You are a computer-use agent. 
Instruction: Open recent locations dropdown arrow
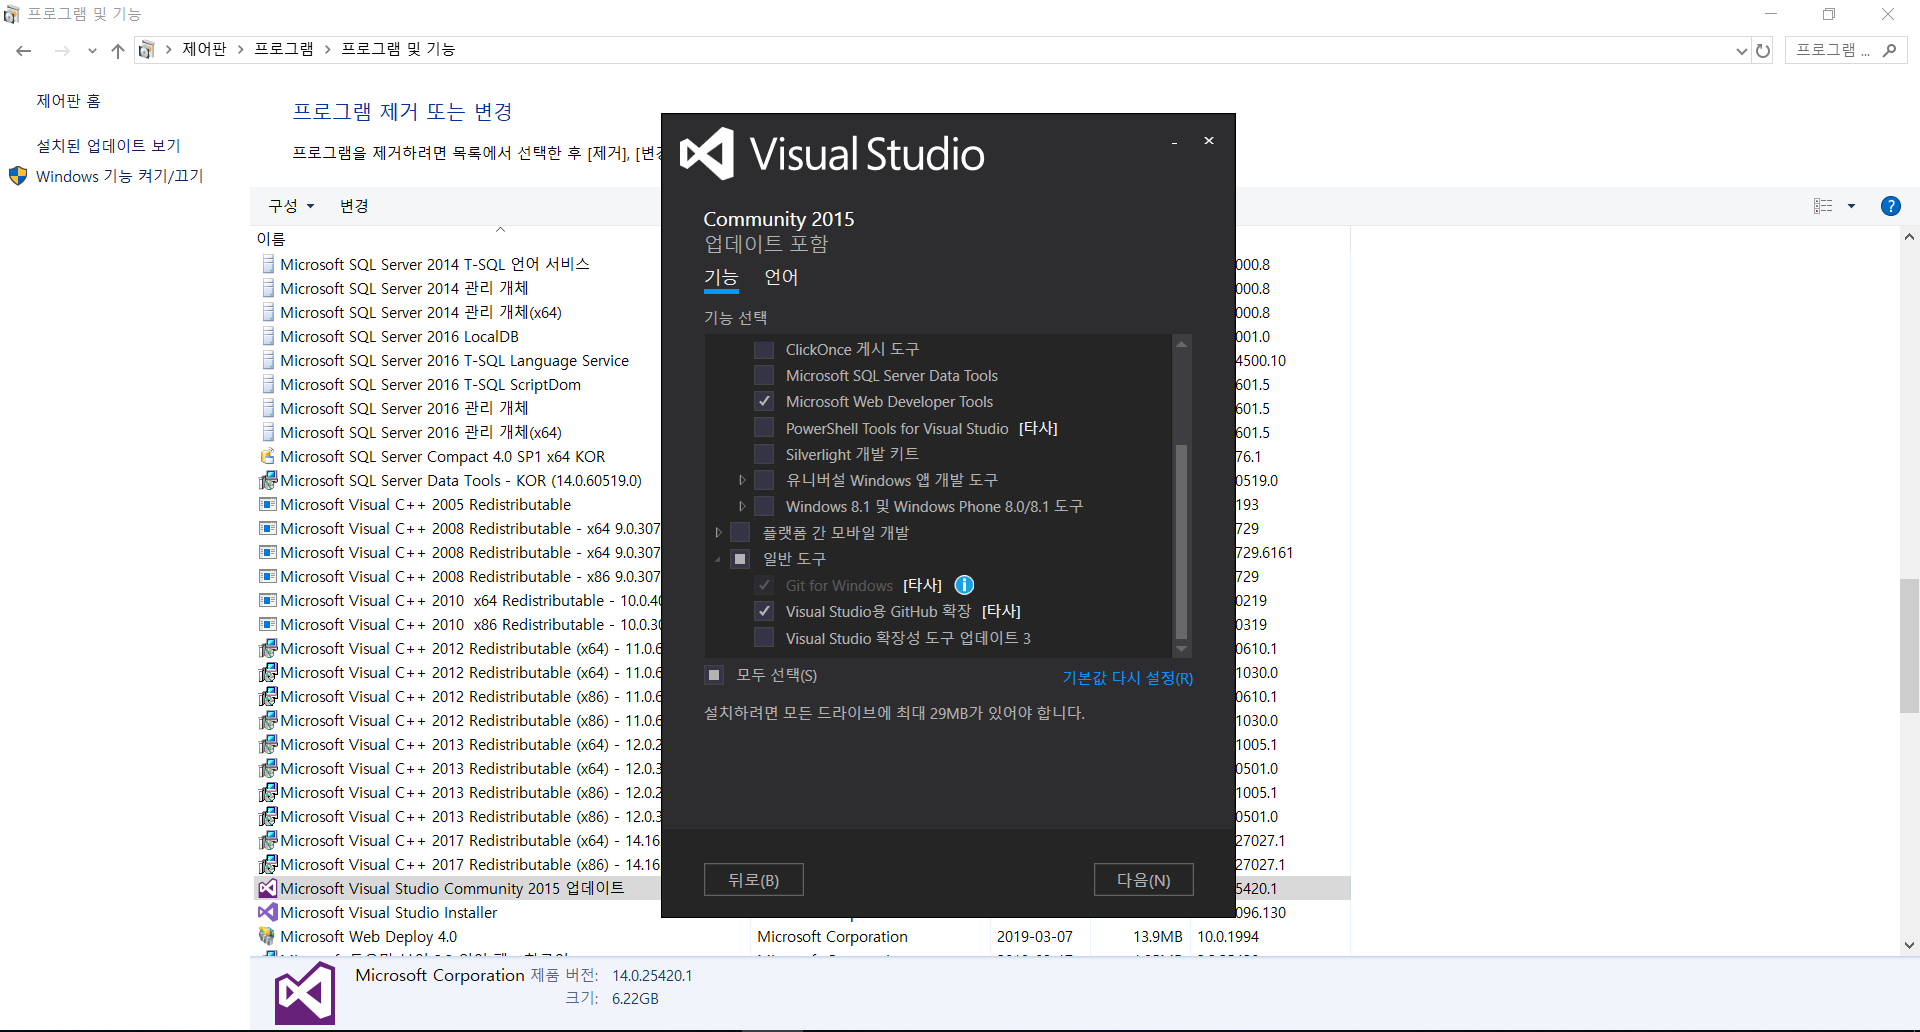(92, 50)
